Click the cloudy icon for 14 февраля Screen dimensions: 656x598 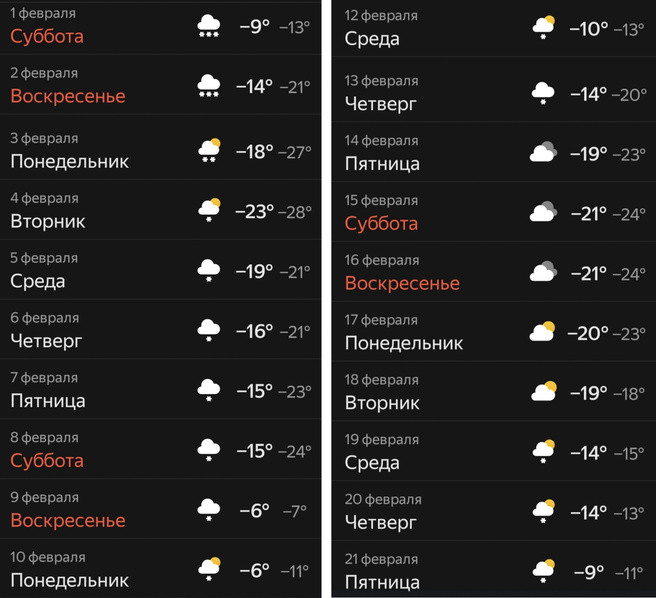pos(543,153)
